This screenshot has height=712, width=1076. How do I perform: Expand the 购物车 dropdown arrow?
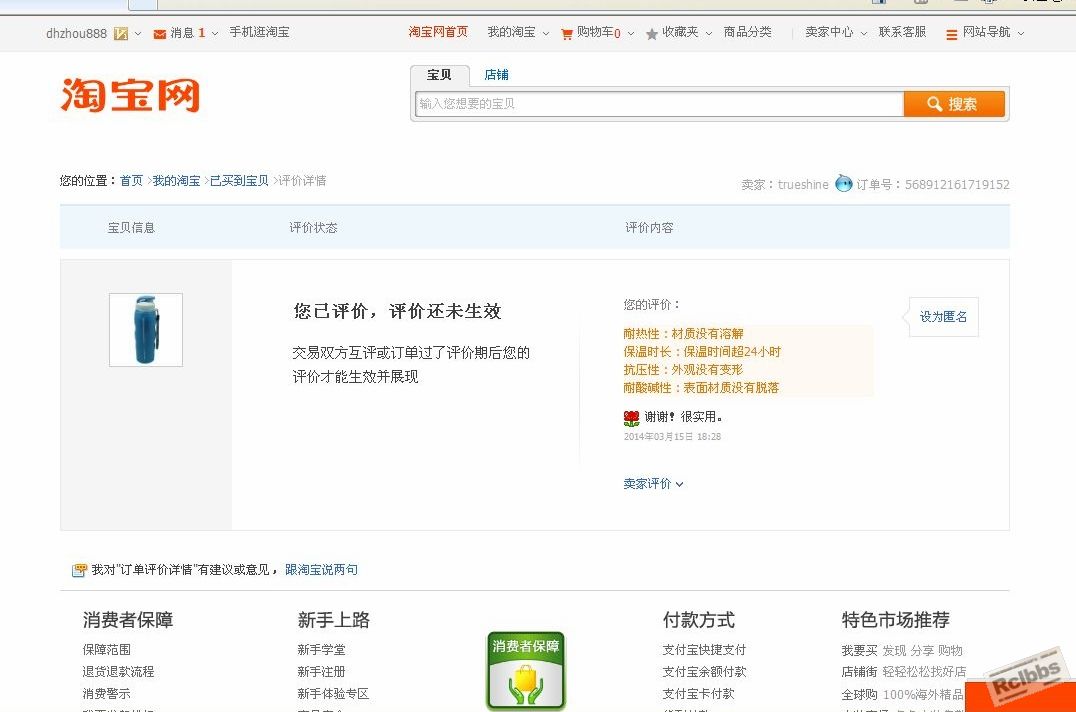tap(631, 33)
